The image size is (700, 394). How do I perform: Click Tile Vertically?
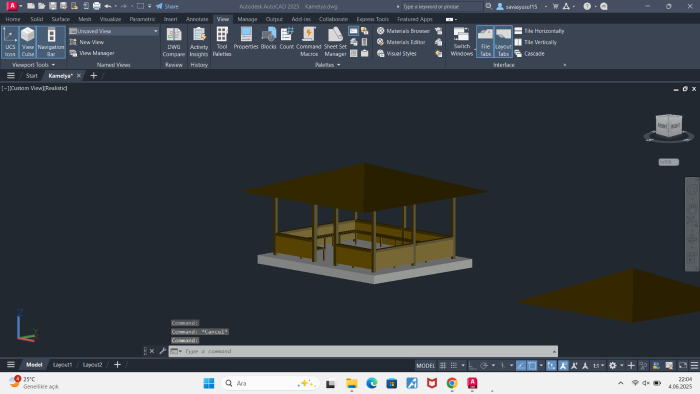536,42
